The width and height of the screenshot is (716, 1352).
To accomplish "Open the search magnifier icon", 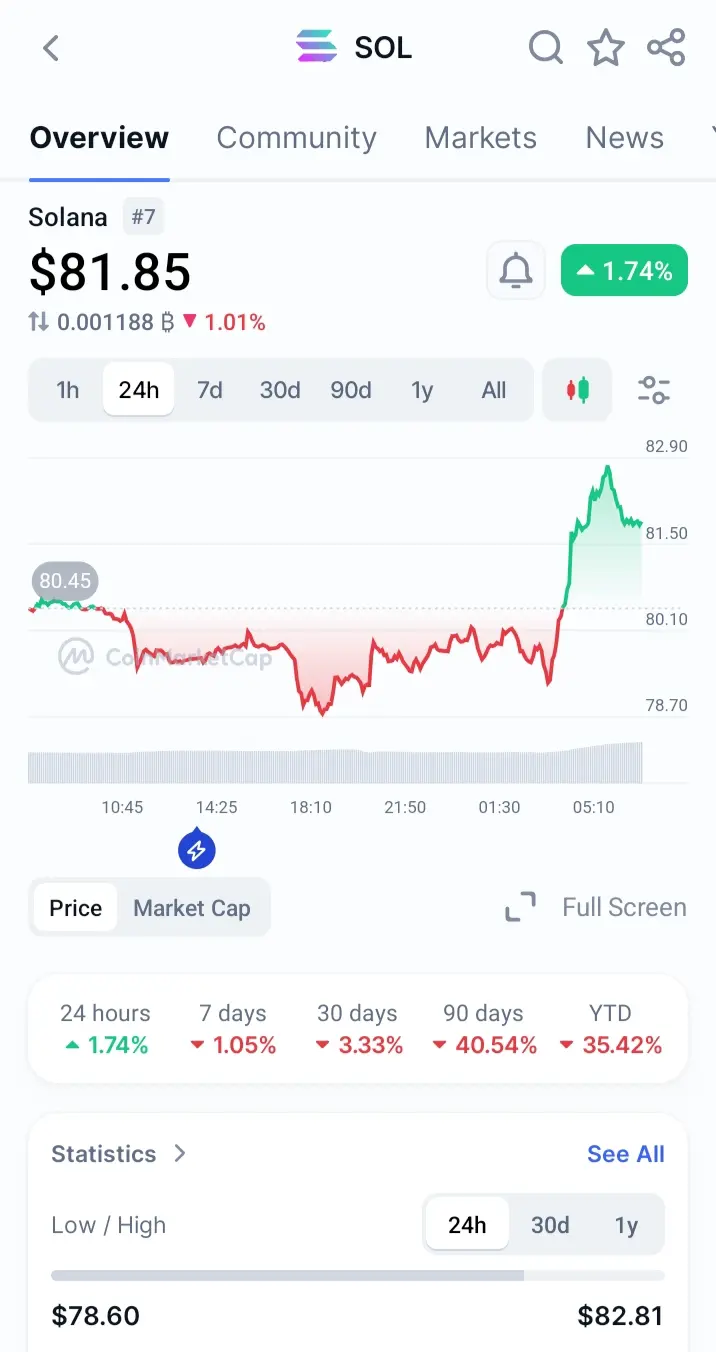I will tap(546, 47).
